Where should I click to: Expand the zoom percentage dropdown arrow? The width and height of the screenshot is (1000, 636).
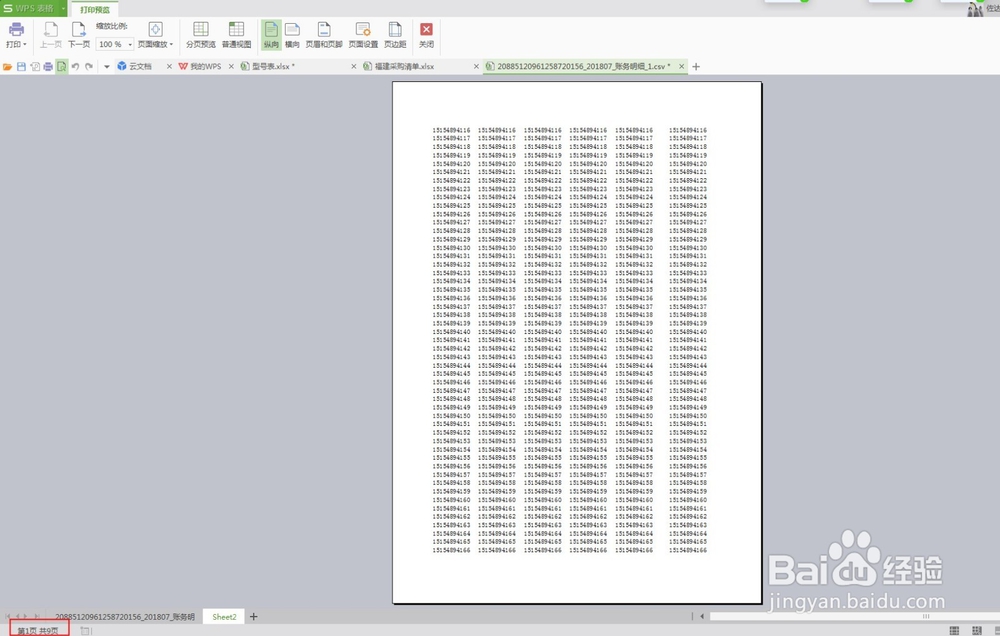tap(130, 45)
